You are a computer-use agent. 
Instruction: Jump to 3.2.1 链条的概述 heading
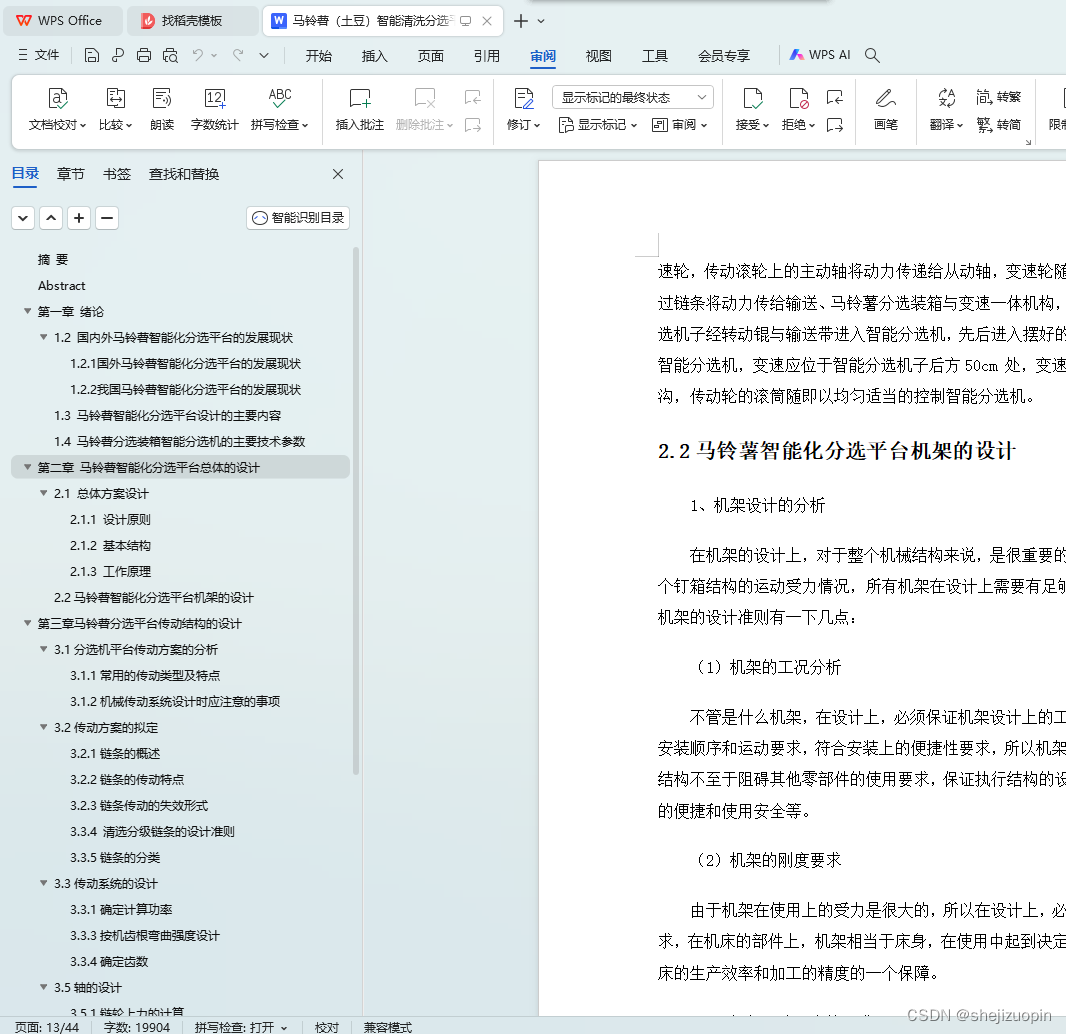[115, 753]
